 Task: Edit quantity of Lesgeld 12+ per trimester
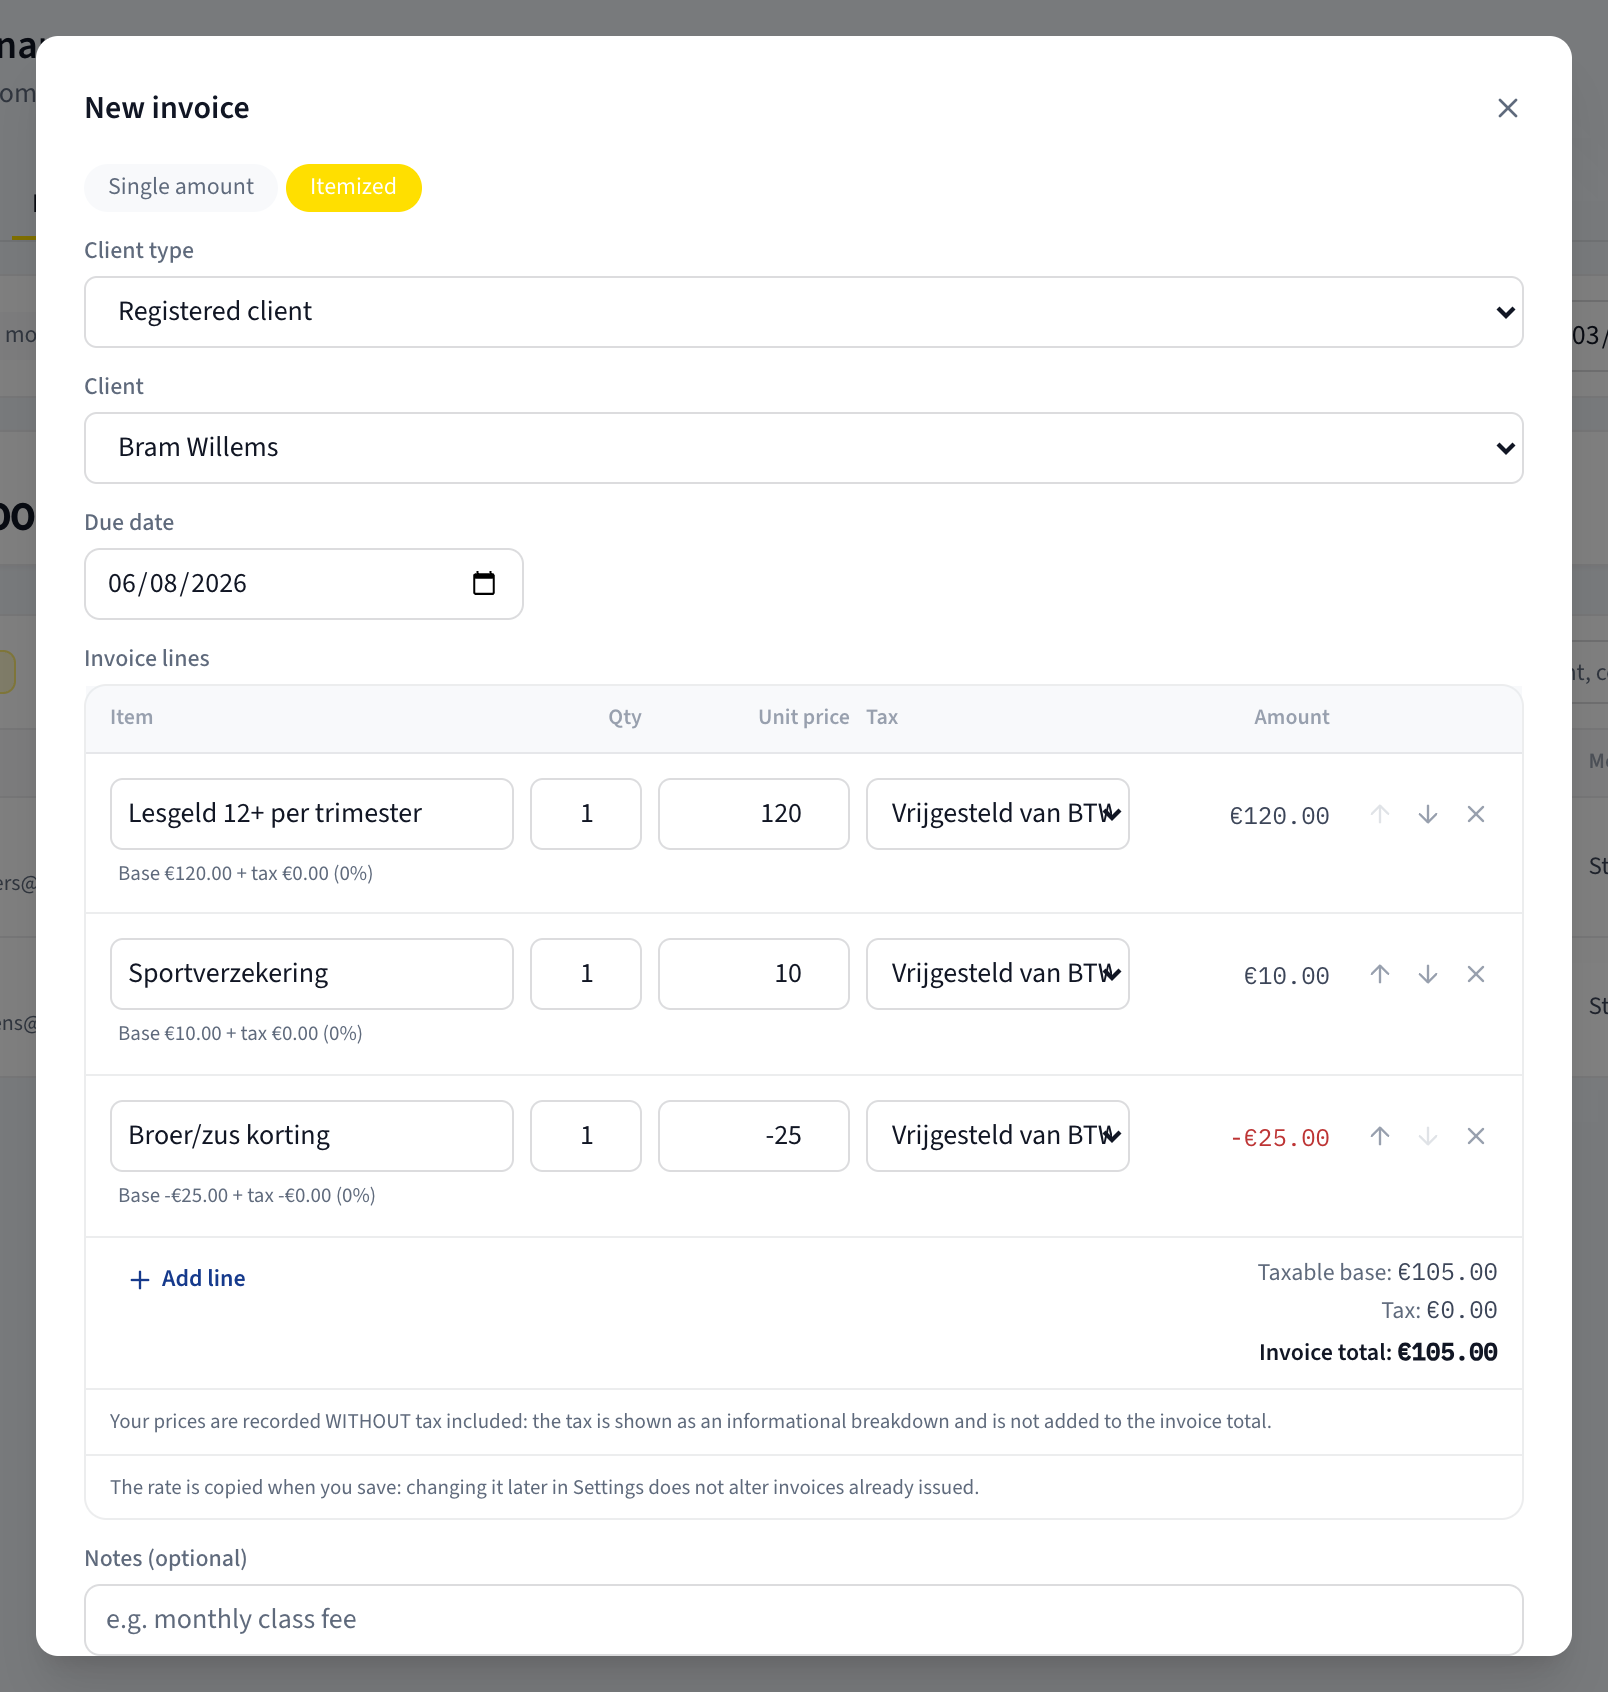(x=586, y=814)
